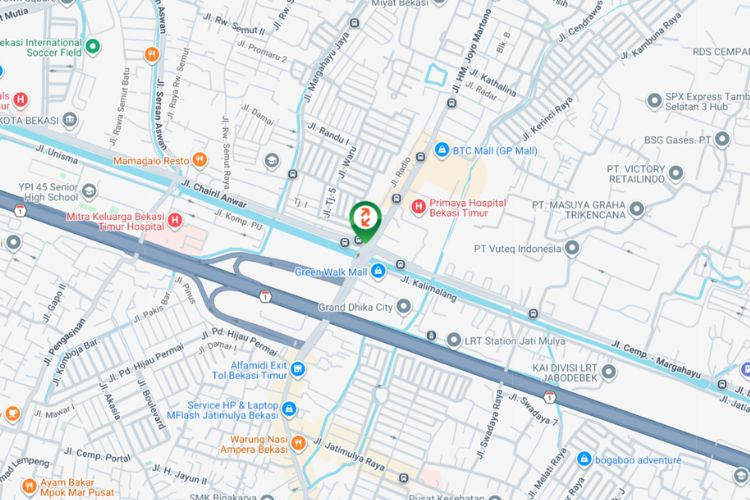Click the KAI DIVISI LRT JABODEBEK pin
The width and height of the screenshot is (750, 500).
point(608,372)
